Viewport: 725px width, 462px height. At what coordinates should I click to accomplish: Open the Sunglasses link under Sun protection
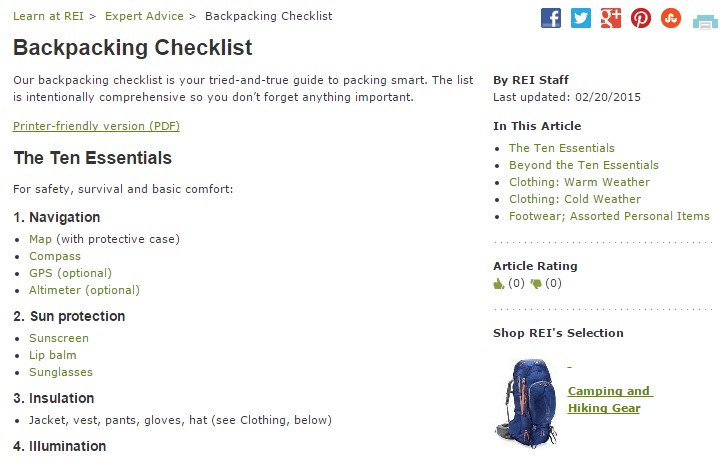tap(61, 372)
